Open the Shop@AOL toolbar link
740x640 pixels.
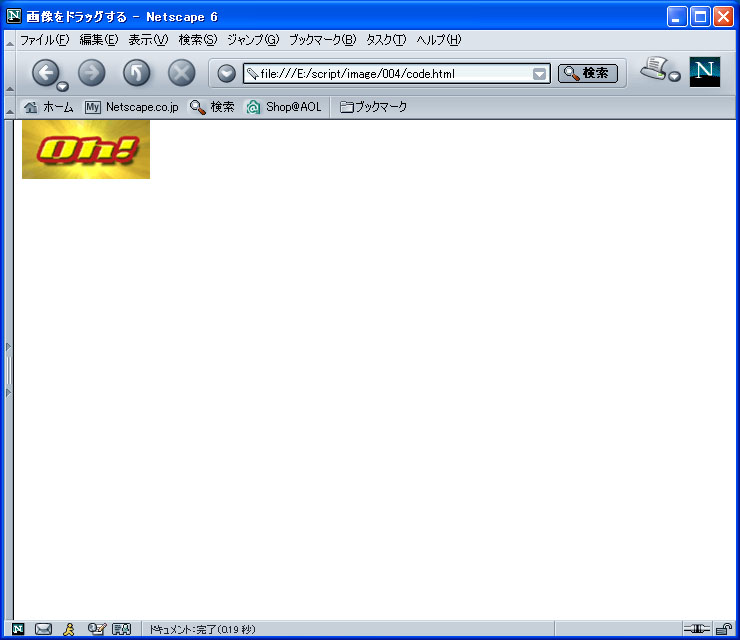tap(284, 107)
